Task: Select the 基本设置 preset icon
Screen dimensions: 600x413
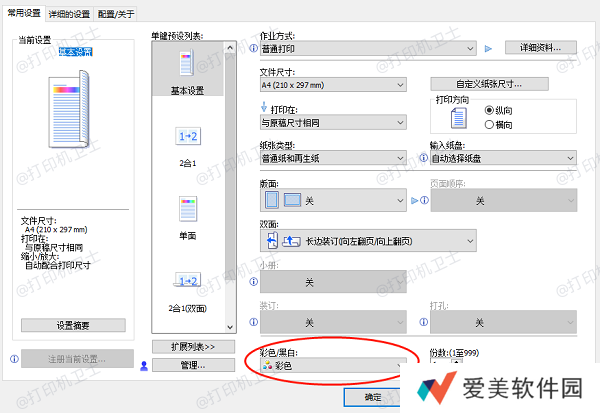Action: pyautogui.click(x=187, y=63)
